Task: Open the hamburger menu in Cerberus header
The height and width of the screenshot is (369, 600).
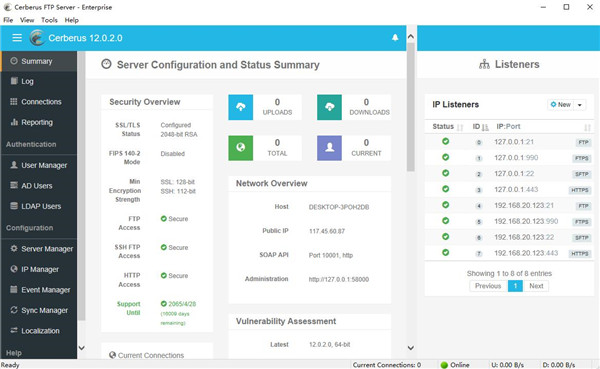Action: click(17, 38)
